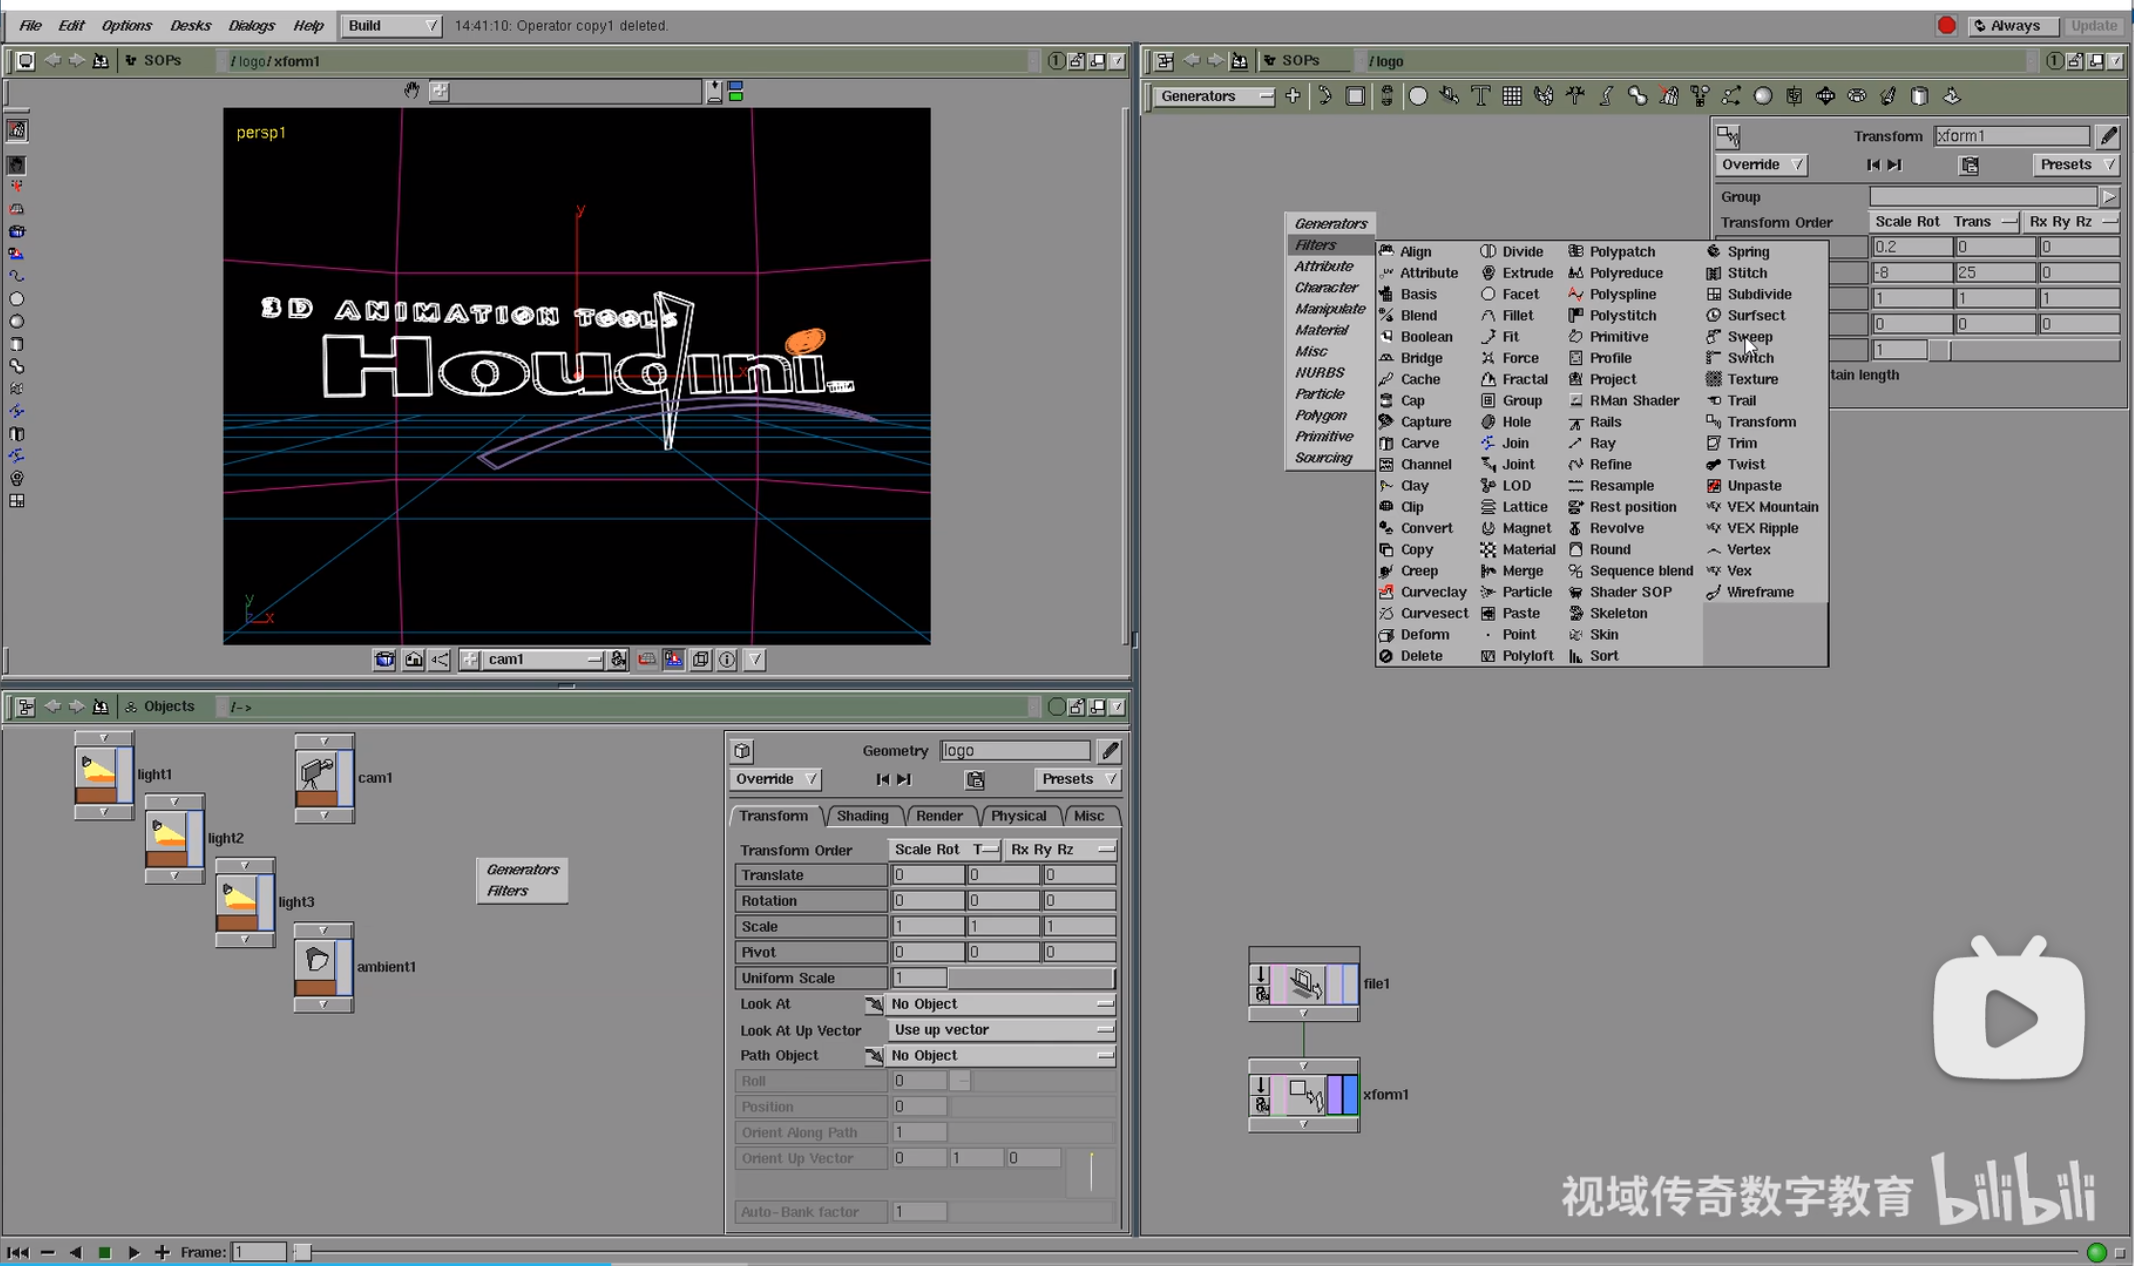
Task: Click the frame timeline slider handle
Action: pyautogui.click(x=302, y=1252)
